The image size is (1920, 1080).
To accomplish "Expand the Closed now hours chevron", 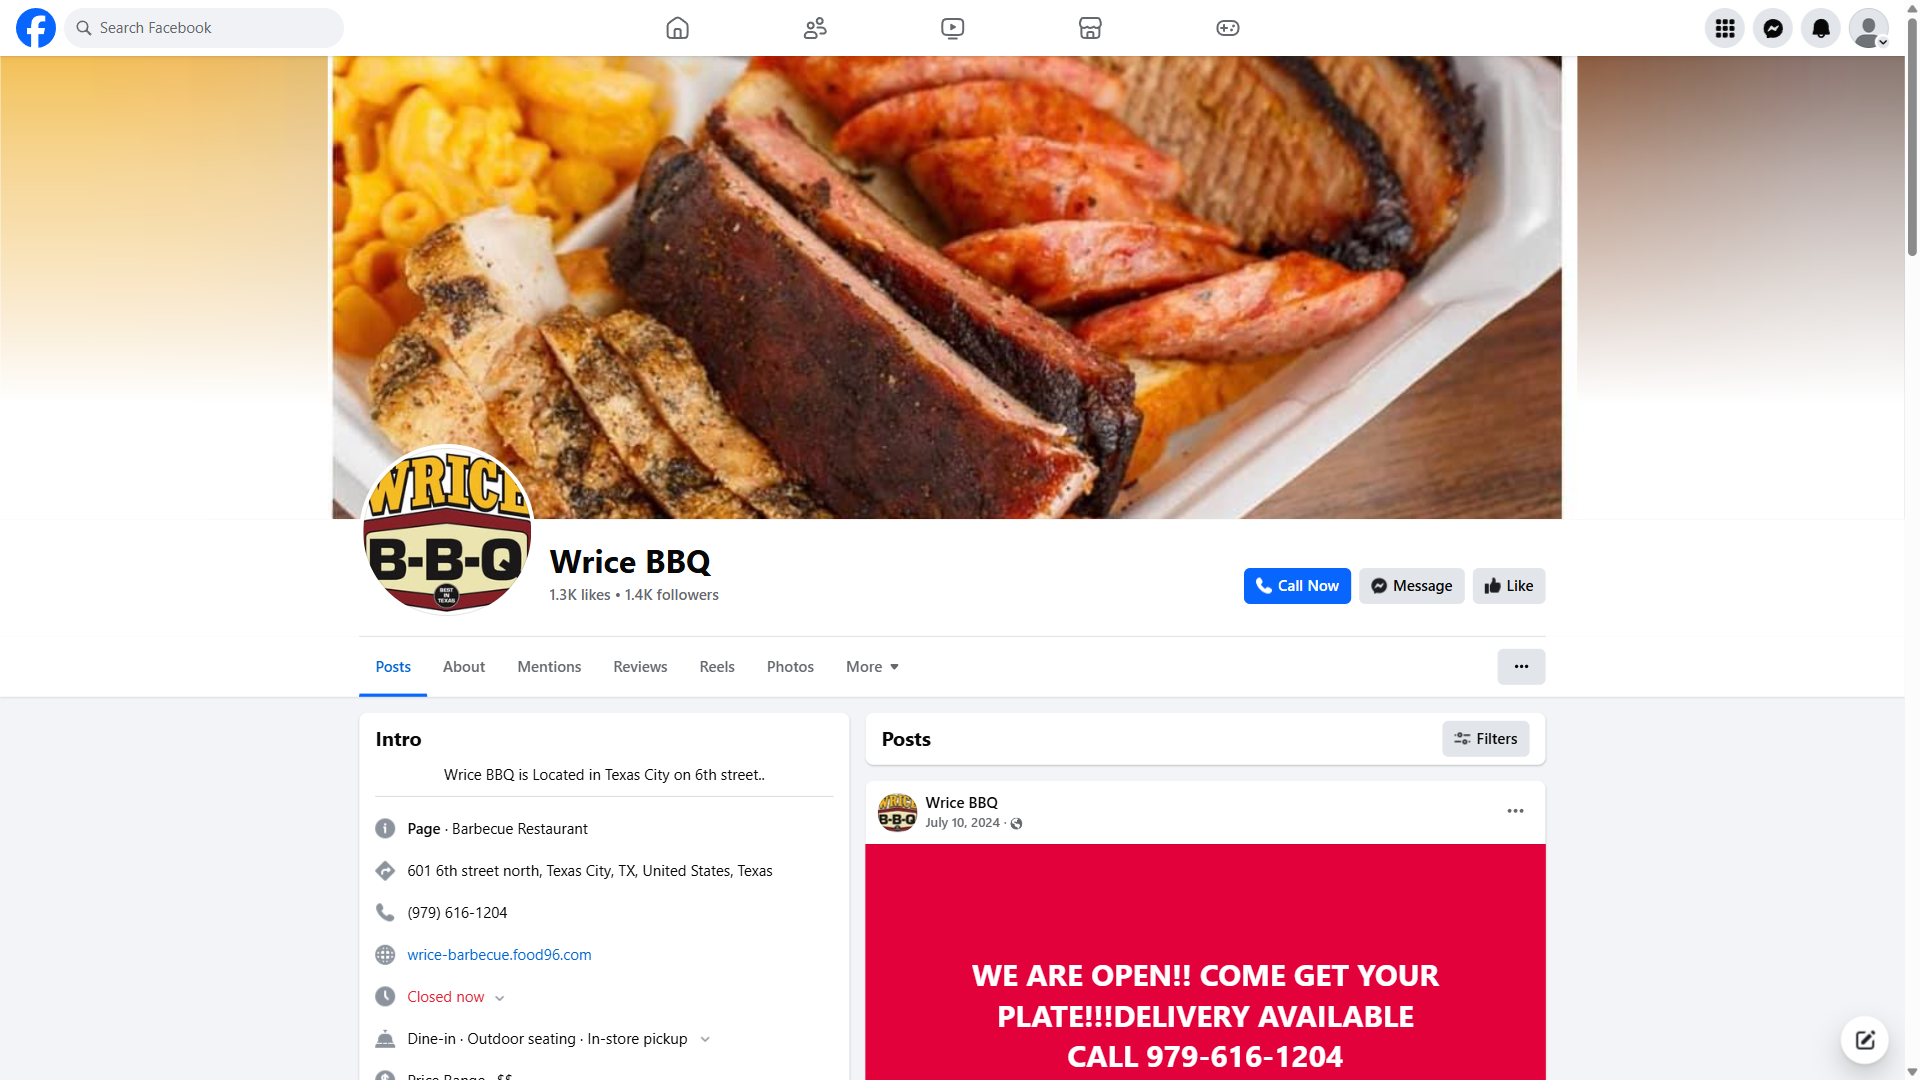I will click(x=499, y=998).
